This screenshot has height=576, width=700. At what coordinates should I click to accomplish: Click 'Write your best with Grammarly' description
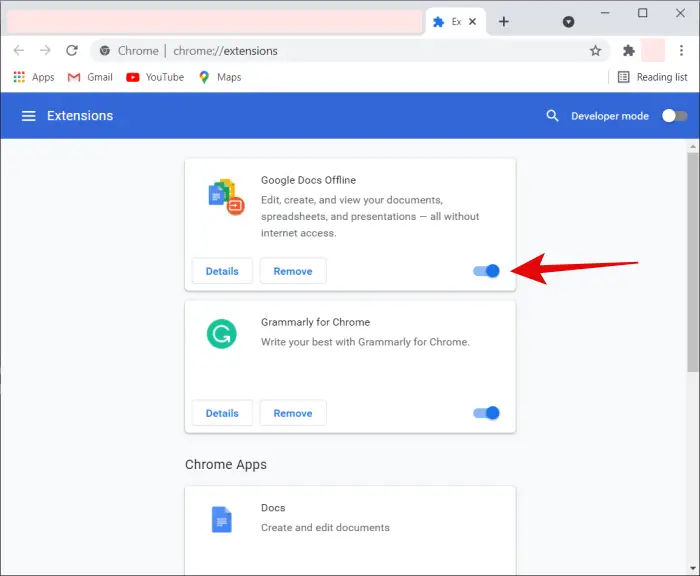click(365, 342)
